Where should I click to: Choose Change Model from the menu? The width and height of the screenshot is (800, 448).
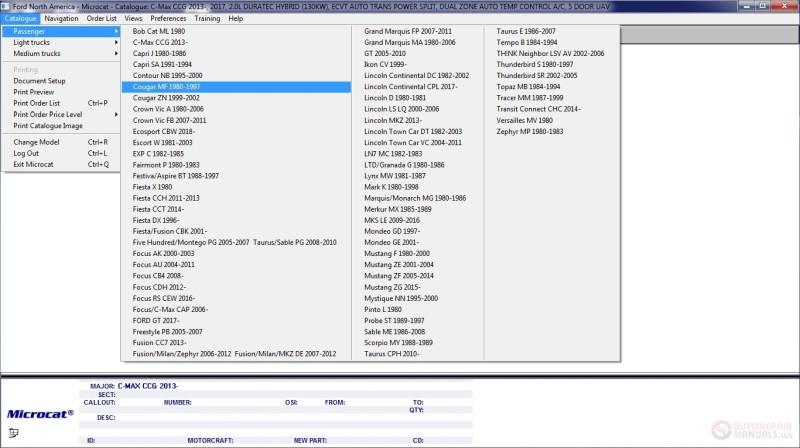point(61,142)
